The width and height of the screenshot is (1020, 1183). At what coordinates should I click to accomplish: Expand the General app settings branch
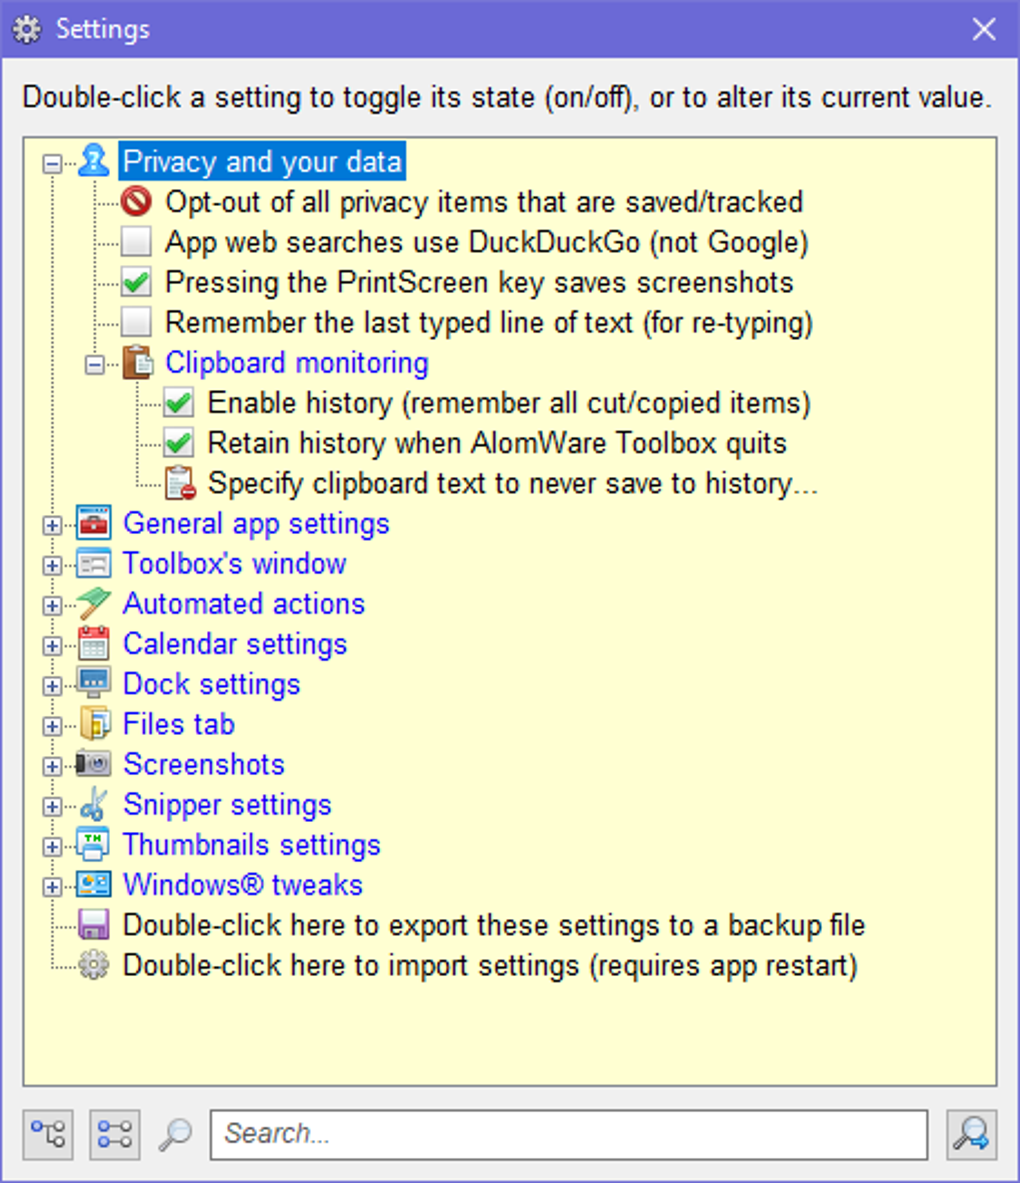pos(52,523)
